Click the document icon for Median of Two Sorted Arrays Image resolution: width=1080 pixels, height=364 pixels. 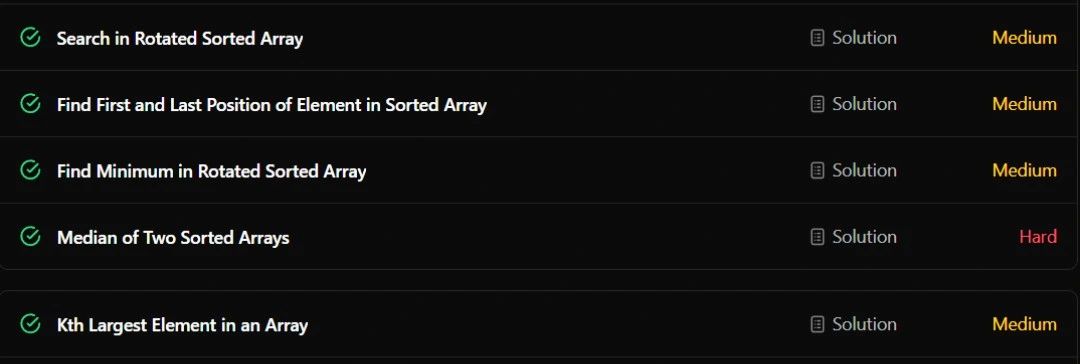(x=817, y=237)
